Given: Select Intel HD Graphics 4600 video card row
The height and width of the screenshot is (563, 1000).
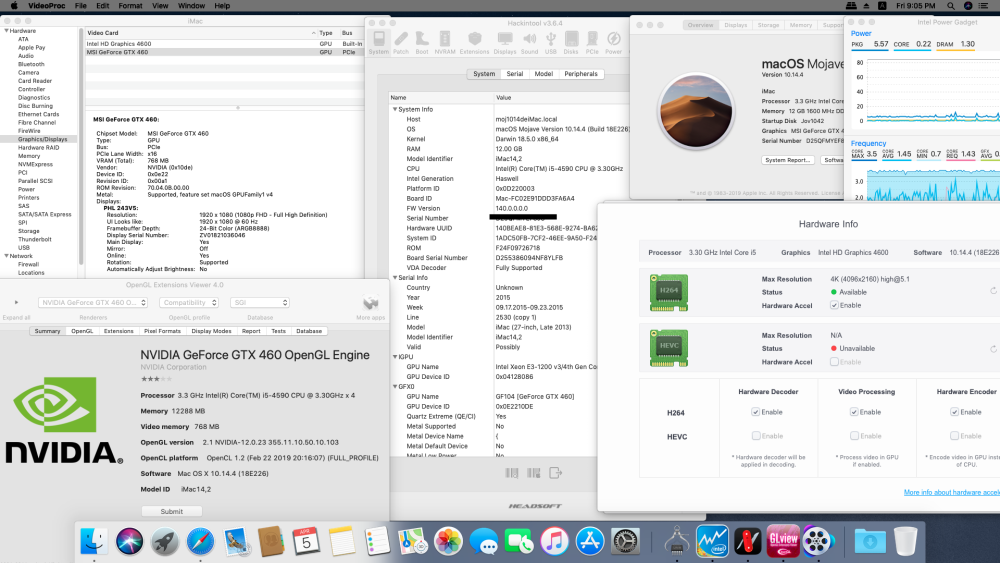Looking at the screenshot, I should 224,44.
